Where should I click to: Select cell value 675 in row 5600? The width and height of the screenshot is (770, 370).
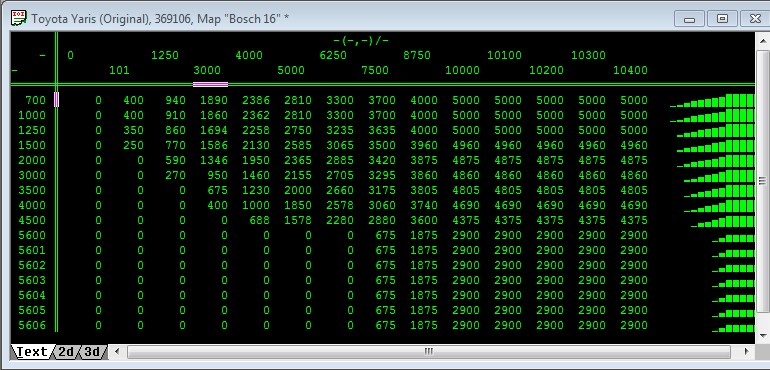point(385,235)
